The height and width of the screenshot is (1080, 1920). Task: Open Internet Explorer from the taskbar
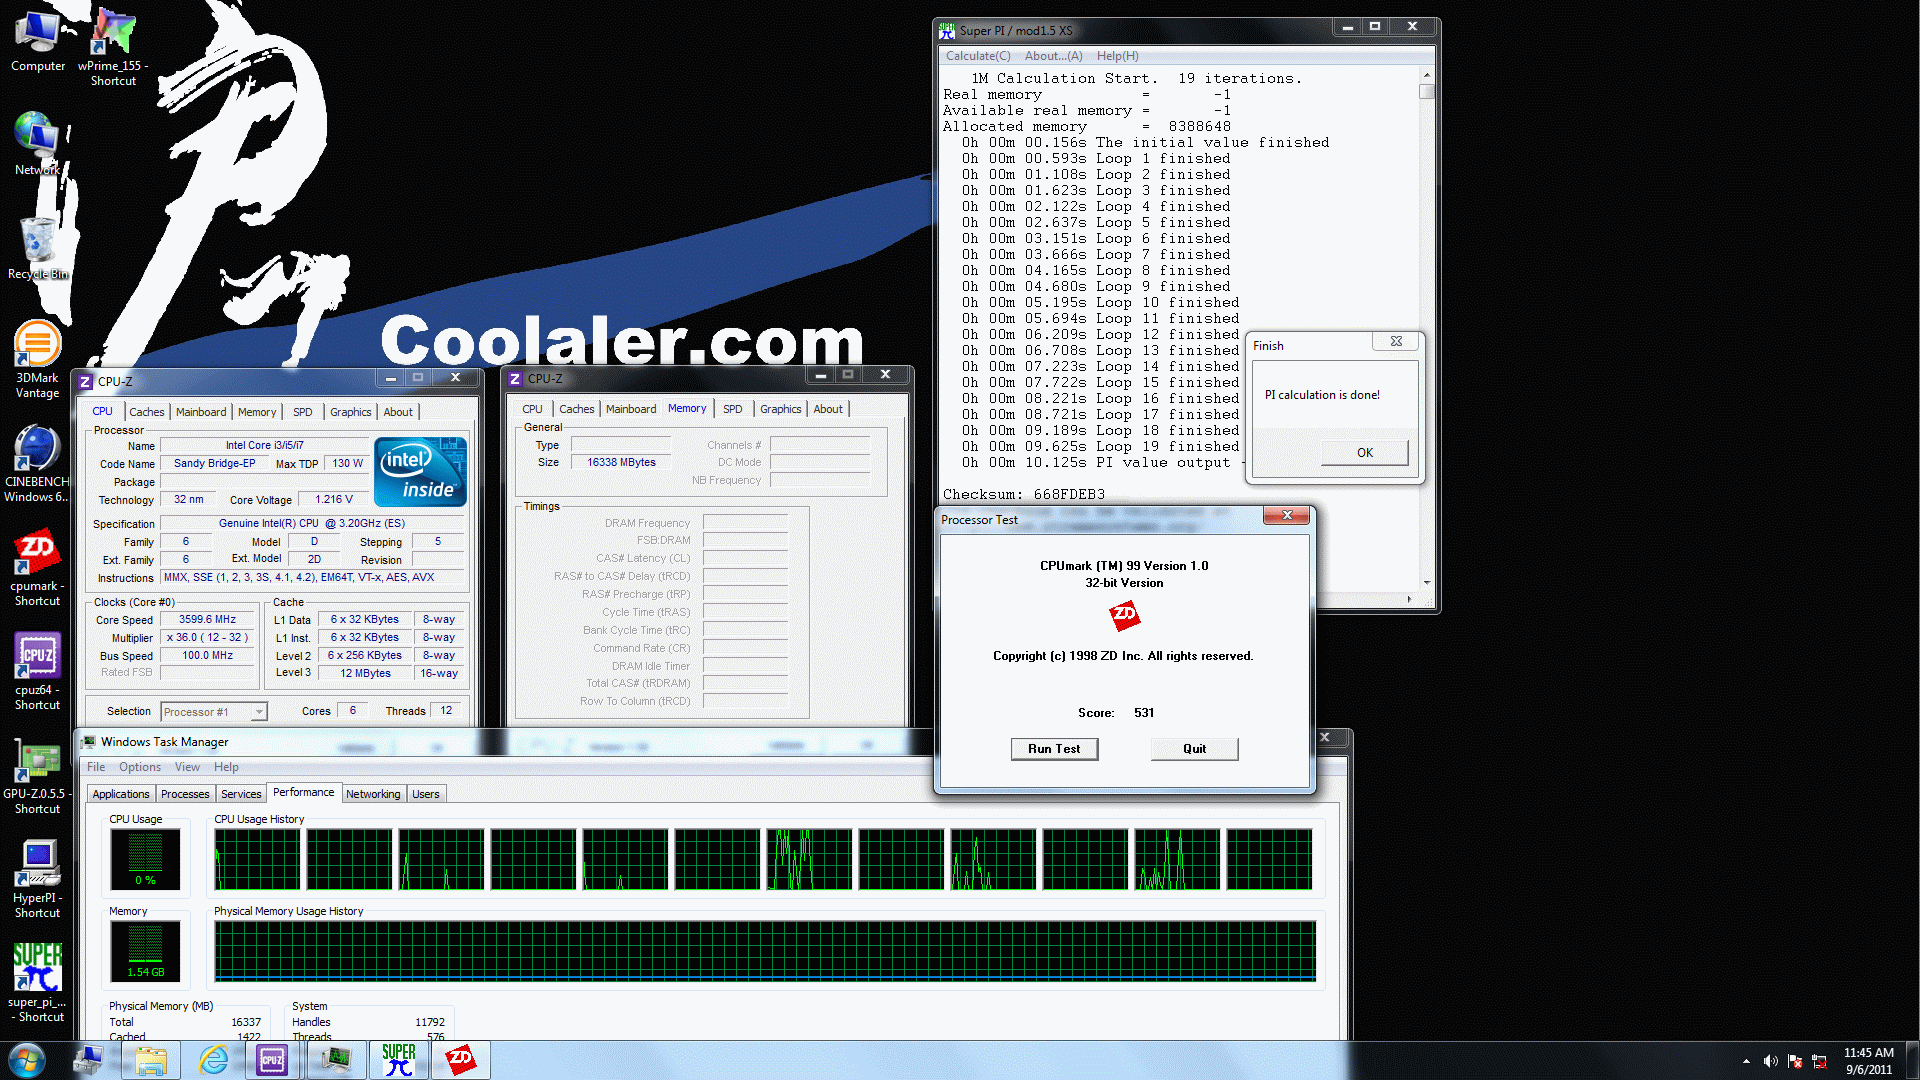pos(213,1060)
